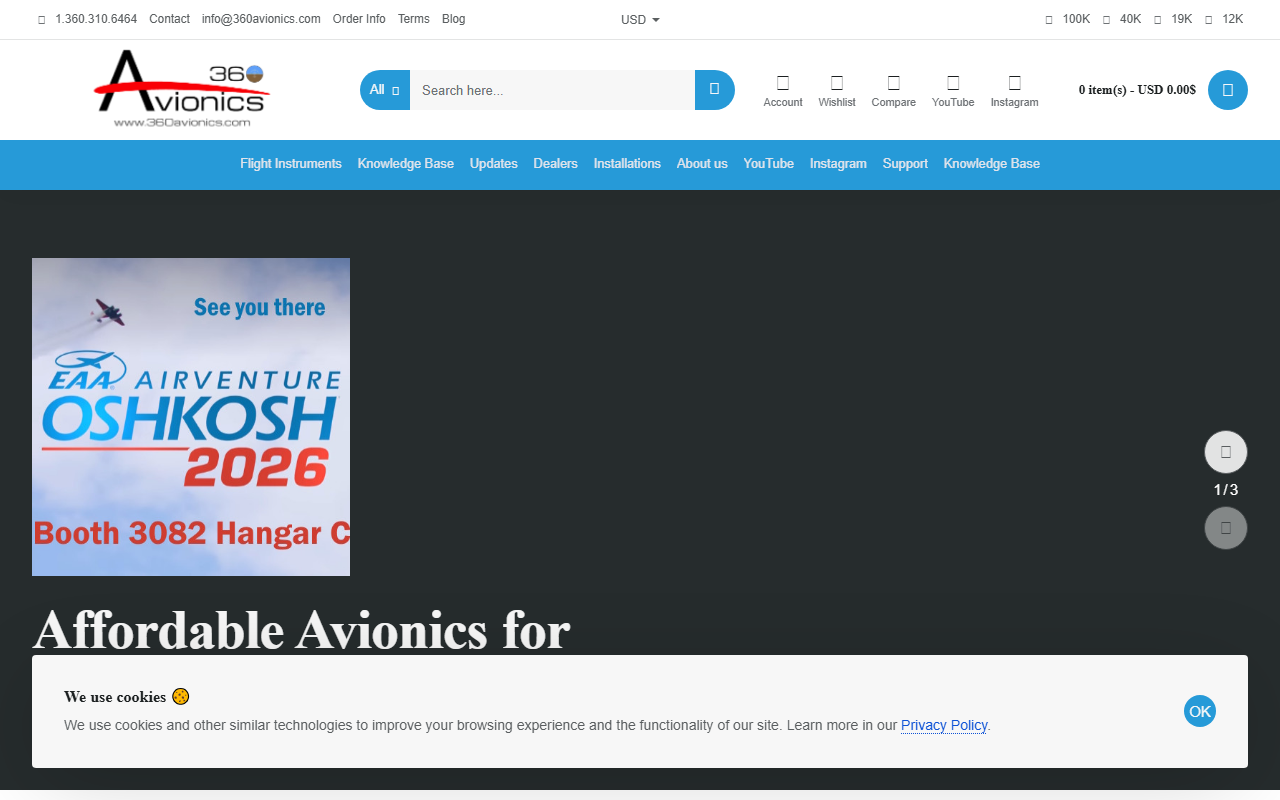Open Support menu item
Viewport: 1280px width, 800px height.
pyautogui.click(x=905, y=164)
